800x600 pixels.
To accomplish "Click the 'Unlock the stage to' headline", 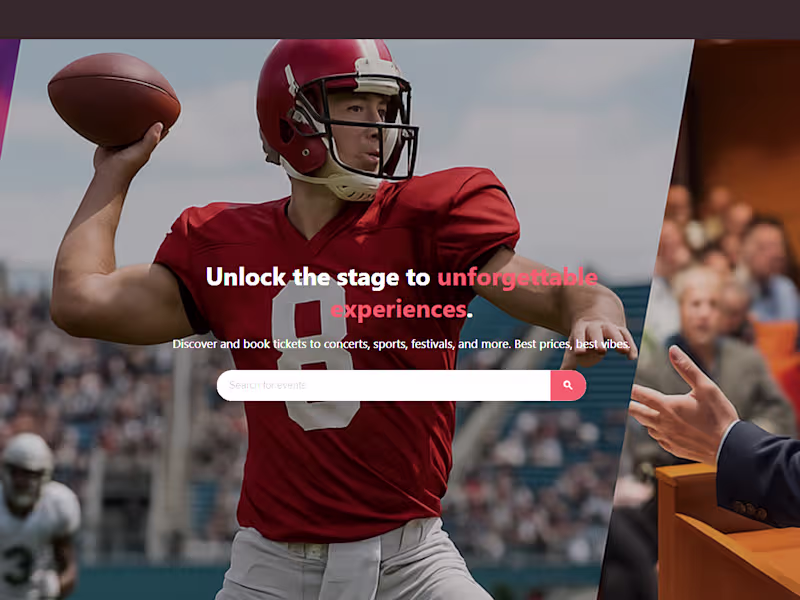I will (318, 277).
